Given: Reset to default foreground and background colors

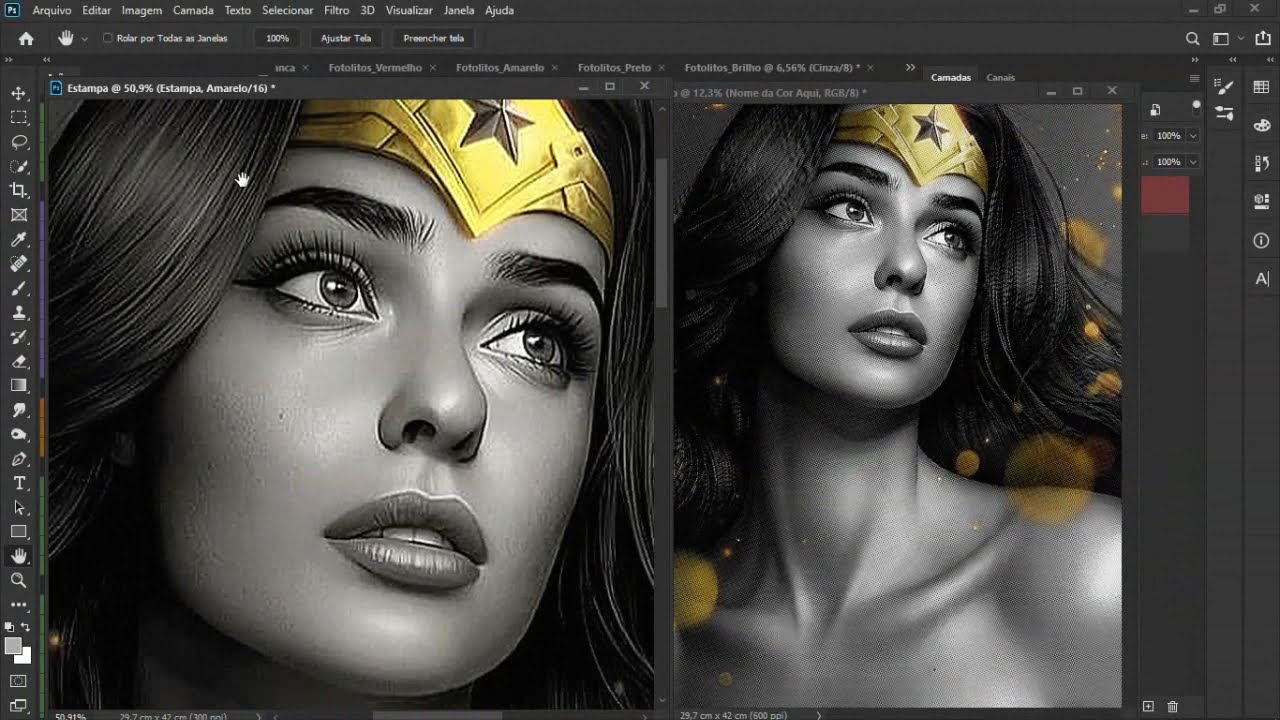Looking at the screenshot, I should (x=9, y=627).
